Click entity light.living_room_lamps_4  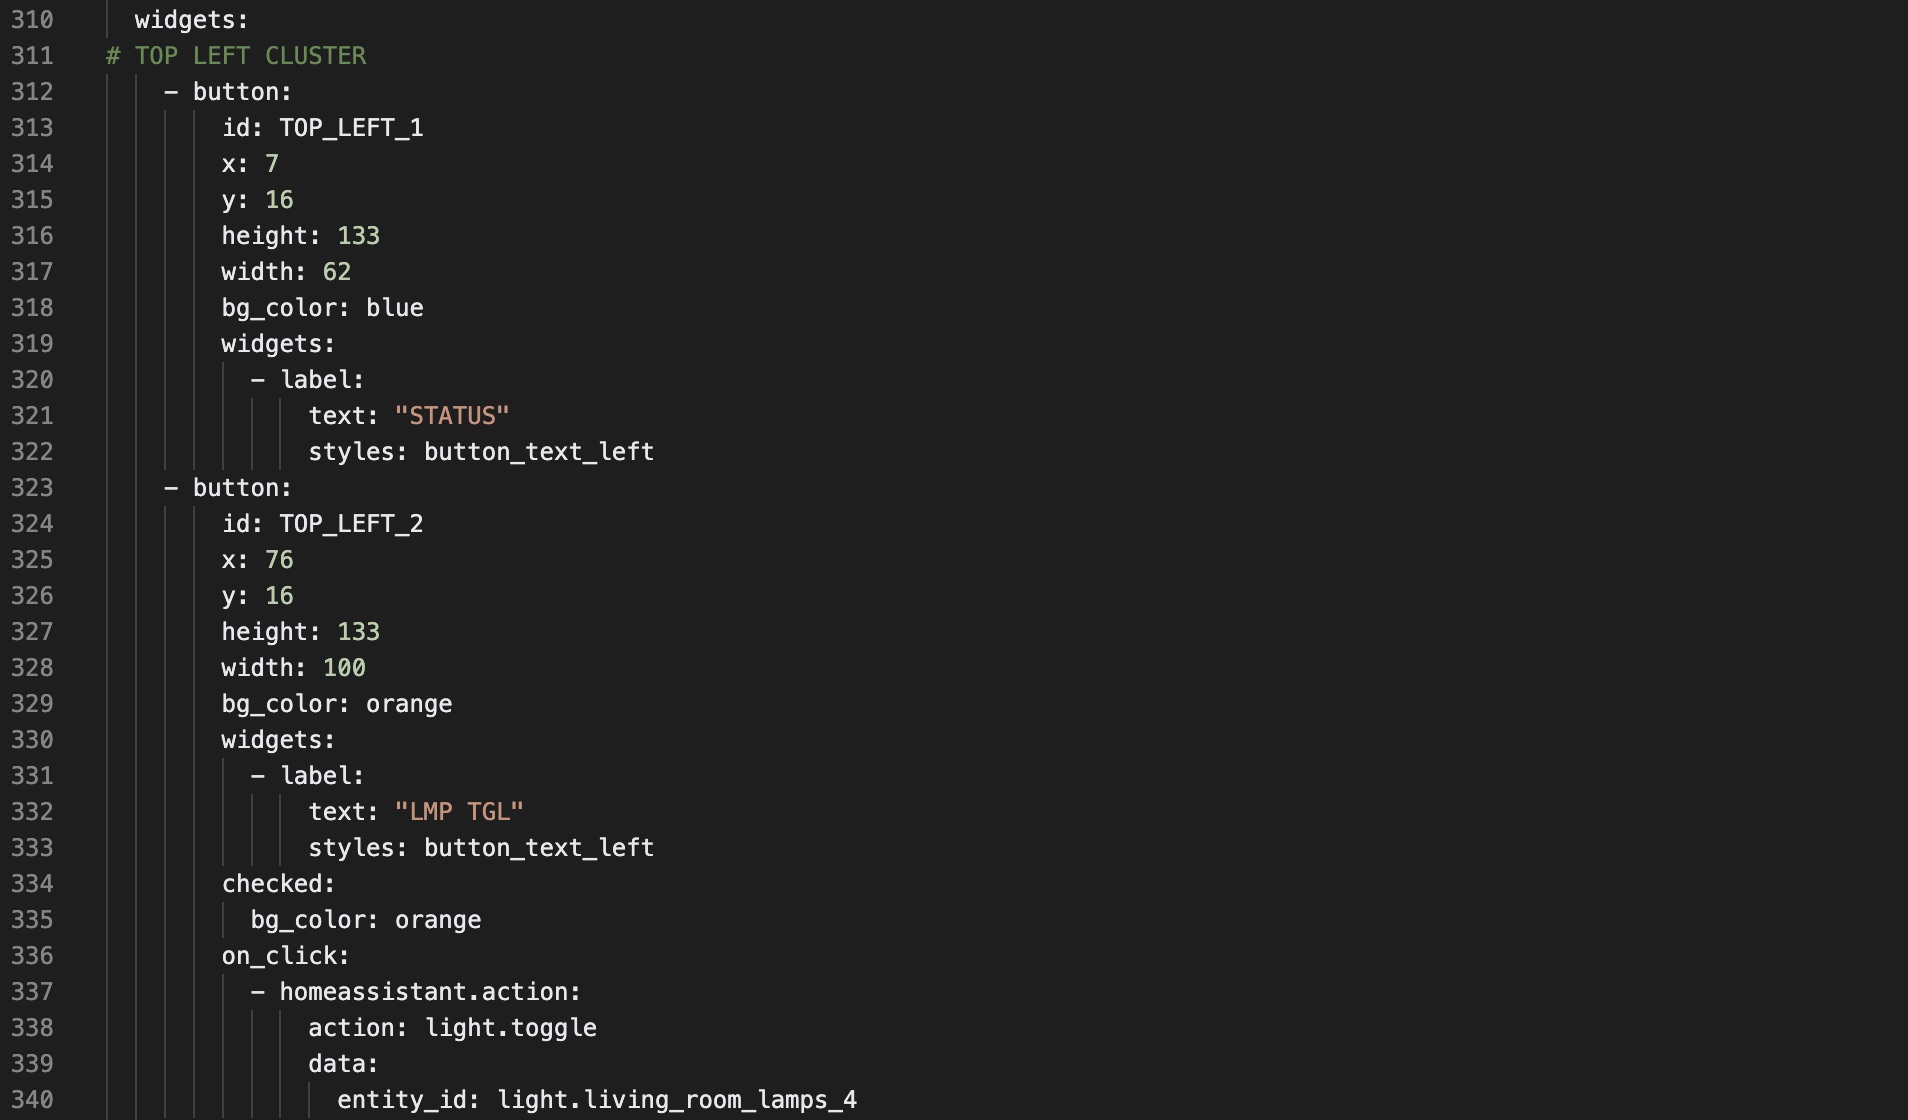point(677,1100)
